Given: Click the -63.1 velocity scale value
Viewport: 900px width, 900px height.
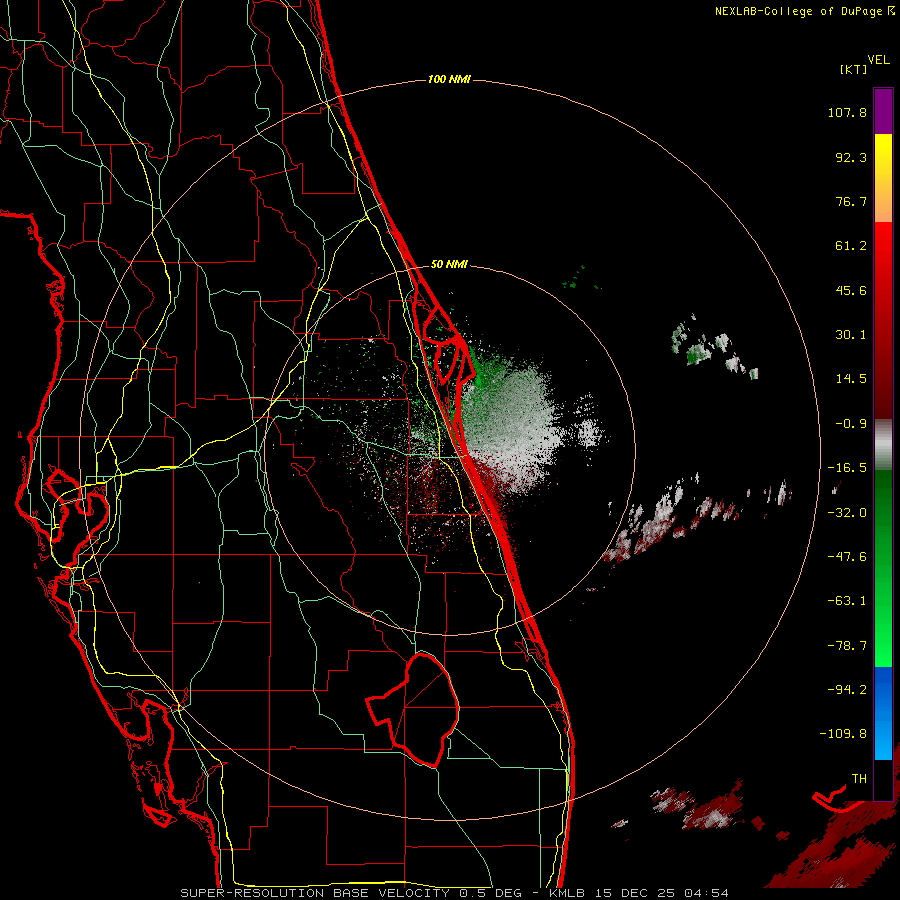Looking at the screenshot, I should pos(847,601).
